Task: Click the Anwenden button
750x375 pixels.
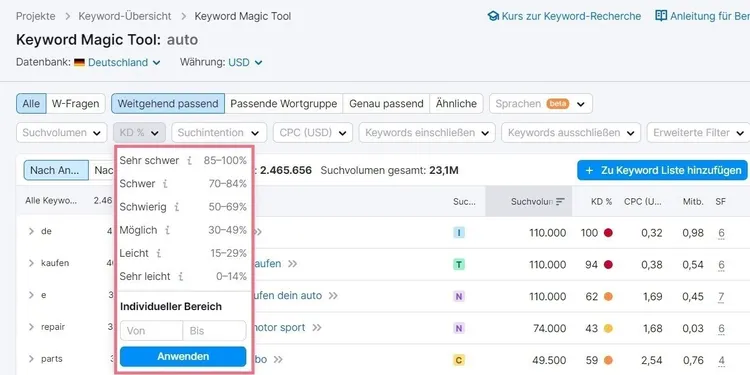Action: (x=183, y=356)
